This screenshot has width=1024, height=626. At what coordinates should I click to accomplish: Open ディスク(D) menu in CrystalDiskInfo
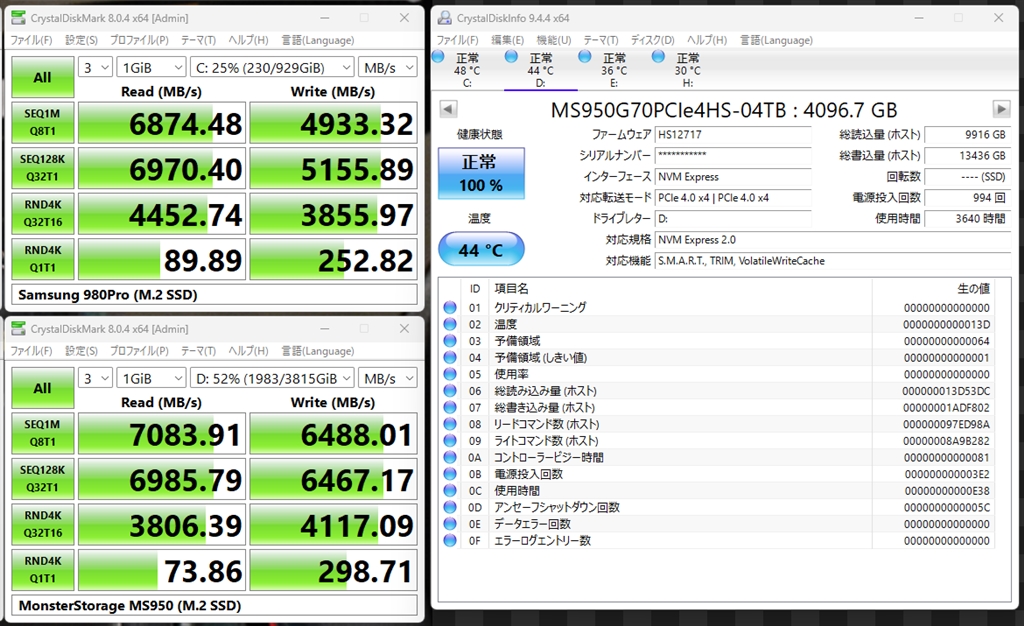tap(652, 40)
